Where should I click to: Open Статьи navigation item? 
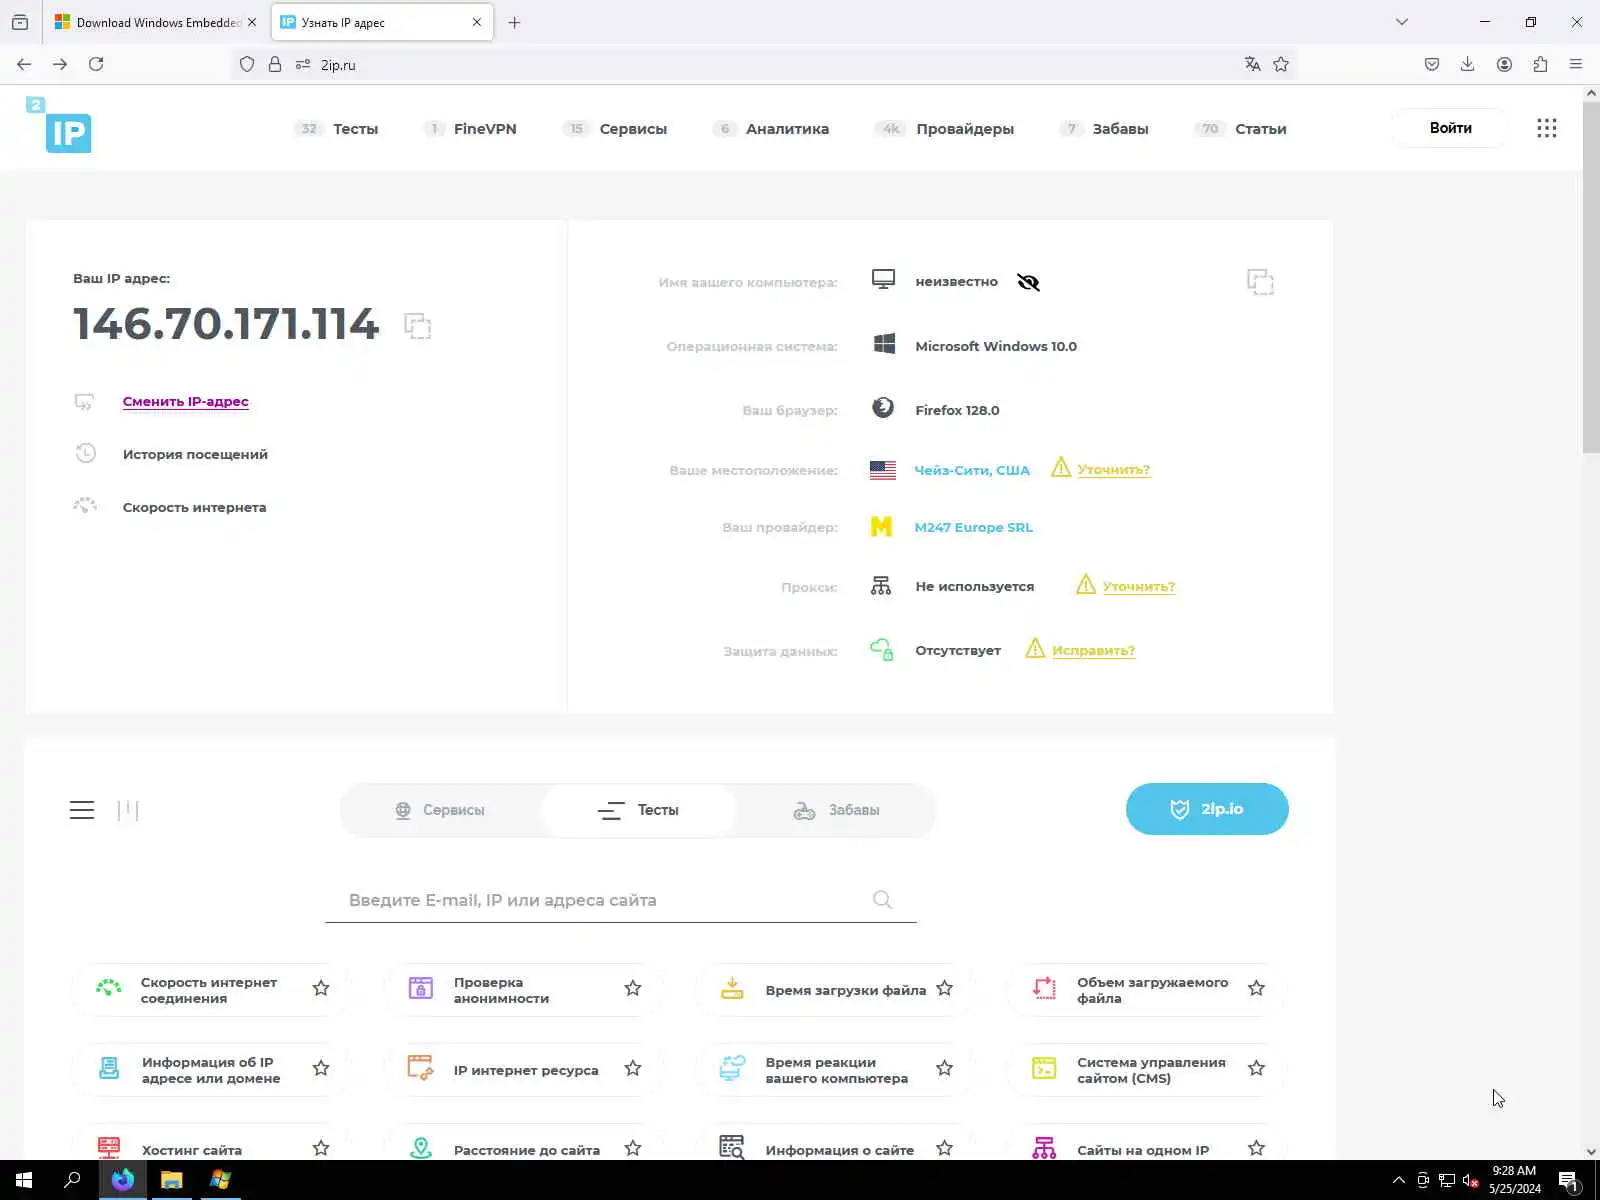(x=1260, y=129)
